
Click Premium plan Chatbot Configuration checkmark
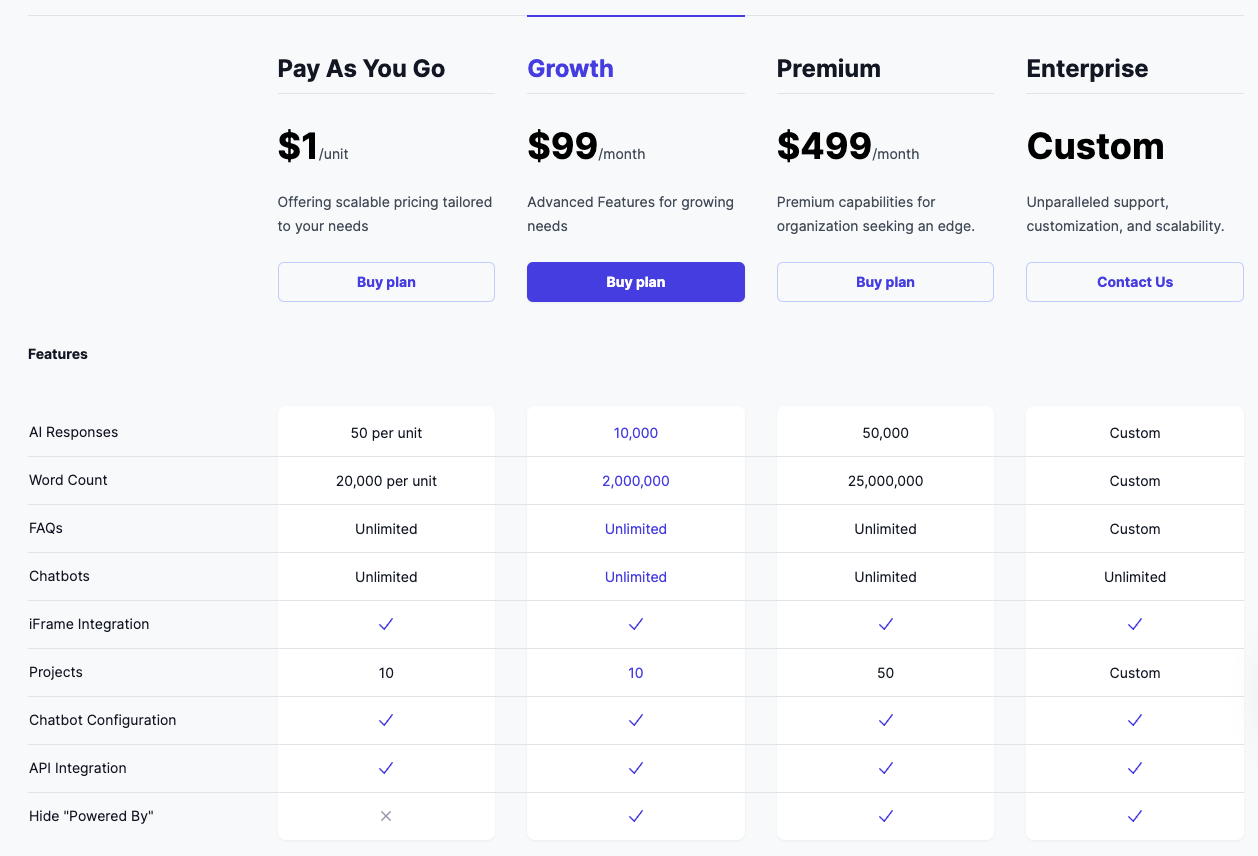[x=885, y=720]
